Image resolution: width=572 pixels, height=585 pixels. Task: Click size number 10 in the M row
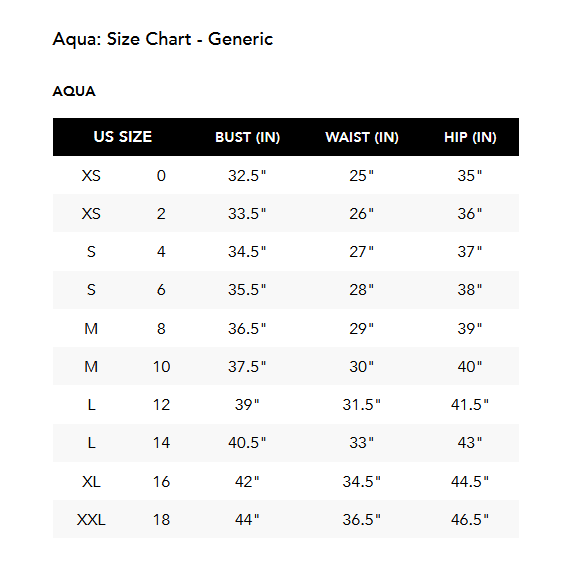162,367
